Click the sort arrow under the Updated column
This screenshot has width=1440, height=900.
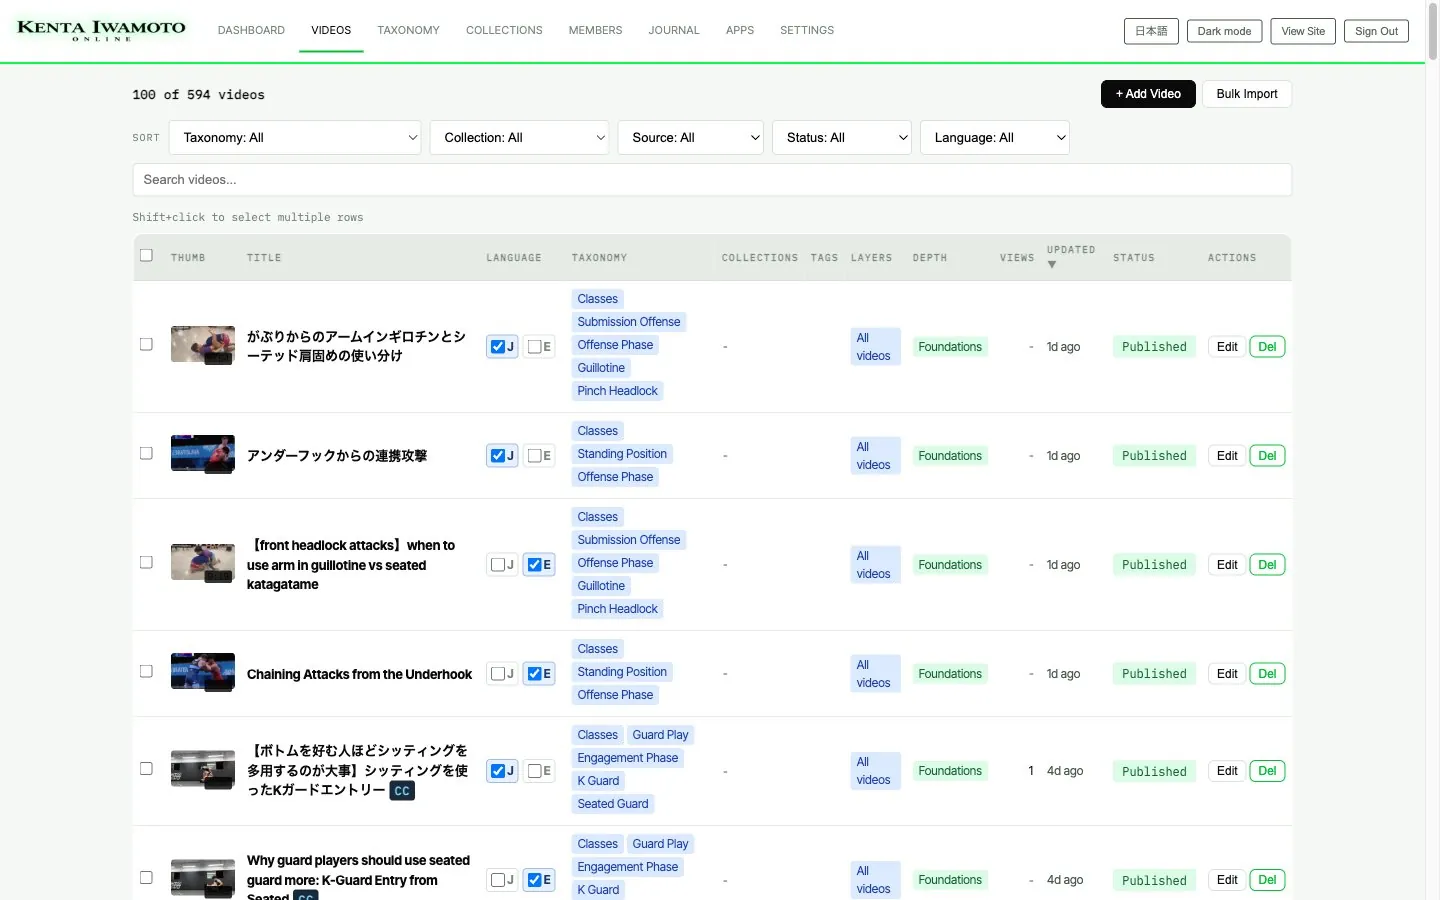[x=1052, y=265]
